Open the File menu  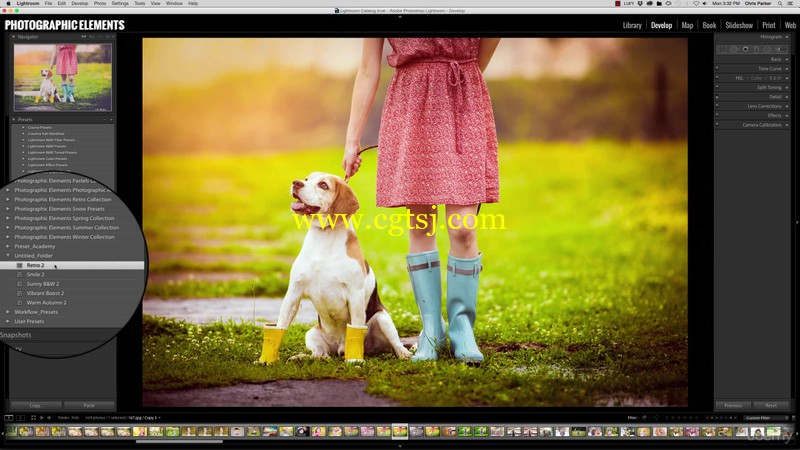click(x=48, y=3)
